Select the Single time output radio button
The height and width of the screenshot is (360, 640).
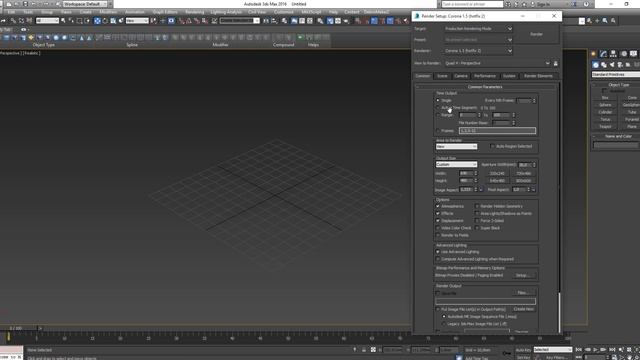point(438,100)
